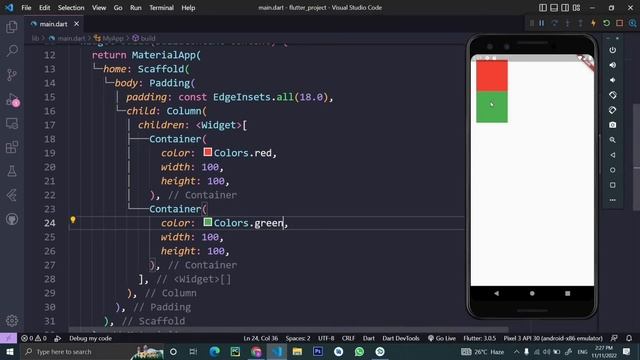Click the emulator power button
The image size is (640, 360).
613,50
